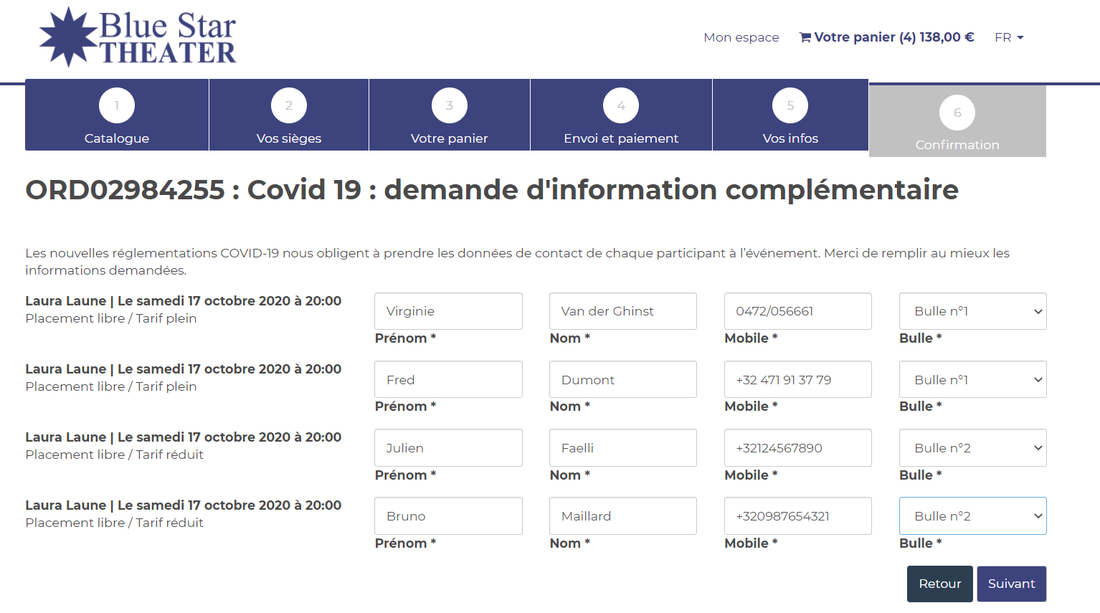Expand the Bulle dropdown for Fred Dumont
Image resolution: width=1100 pixels, height=613 pixels.
pos(972,380)
